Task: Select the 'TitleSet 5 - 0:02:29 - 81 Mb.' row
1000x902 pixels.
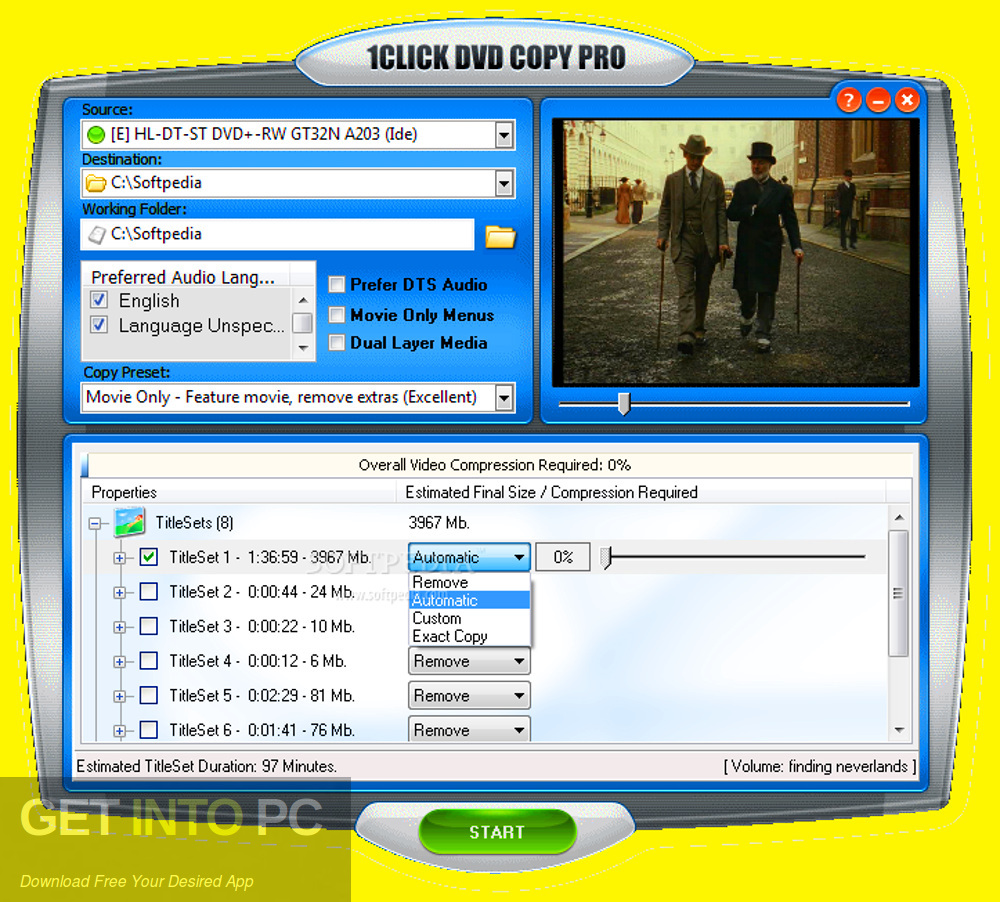Action: pos(261,695)
